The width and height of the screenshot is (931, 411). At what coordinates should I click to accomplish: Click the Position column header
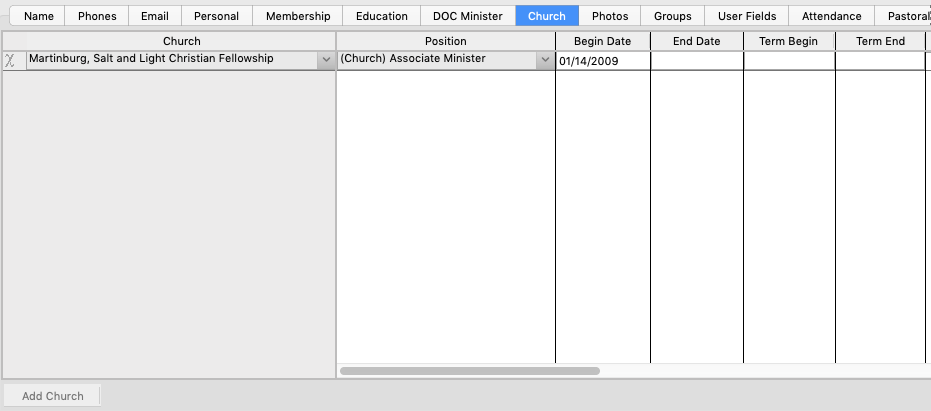445,41
